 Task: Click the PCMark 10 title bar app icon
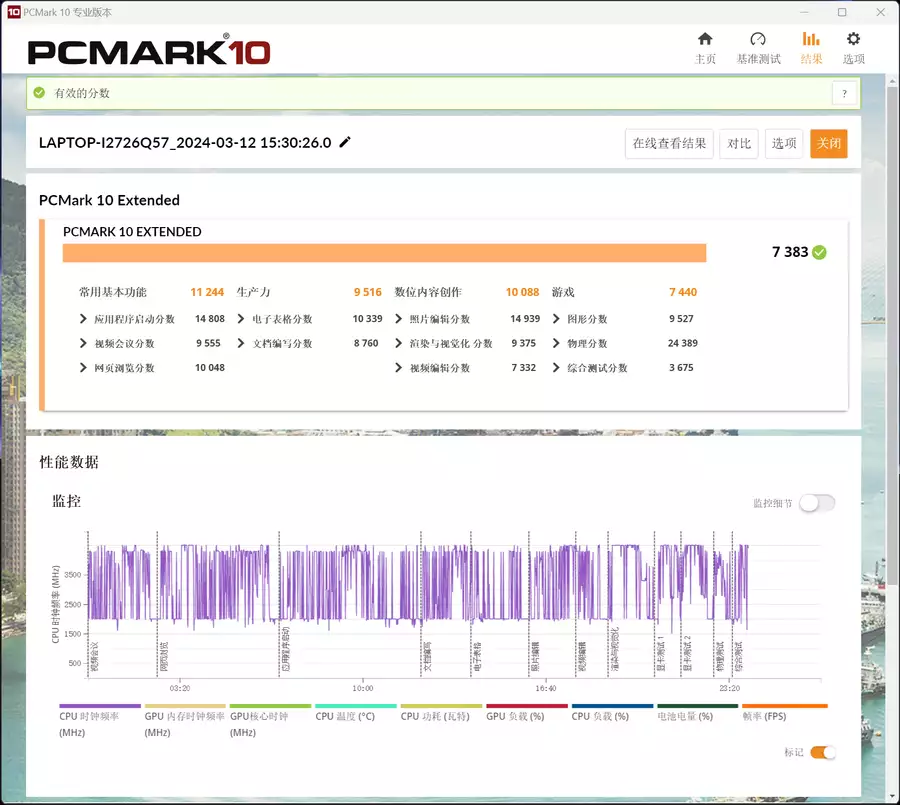pyautogui.click(x=13, y=12)
